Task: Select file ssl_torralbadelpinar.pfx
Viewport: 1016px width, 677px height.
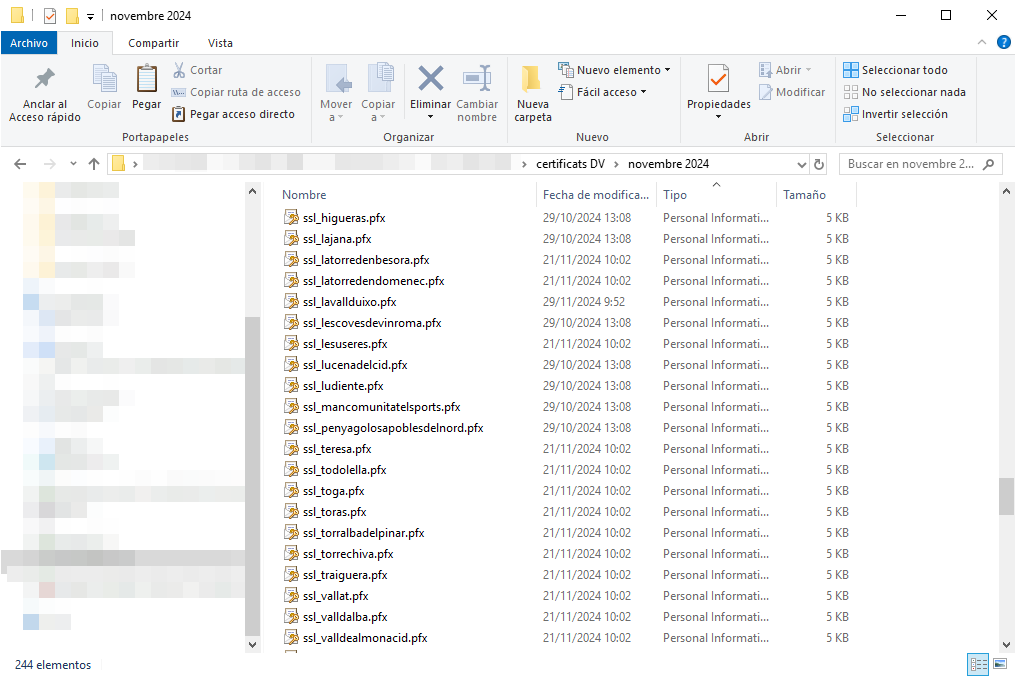Action: [364, 533]
